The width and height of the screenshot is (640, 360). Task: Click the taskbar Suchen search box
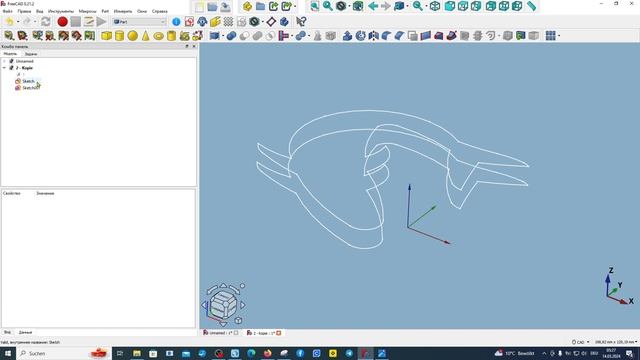pyautogui.click(x=63, y=353)
